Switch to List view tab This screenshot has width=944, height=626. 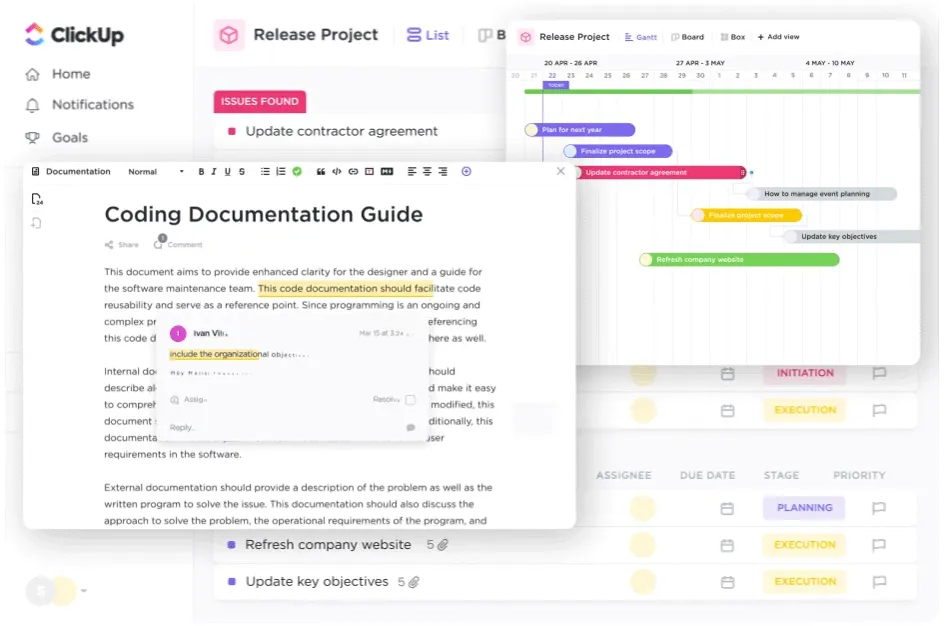(x=428, y=35)
